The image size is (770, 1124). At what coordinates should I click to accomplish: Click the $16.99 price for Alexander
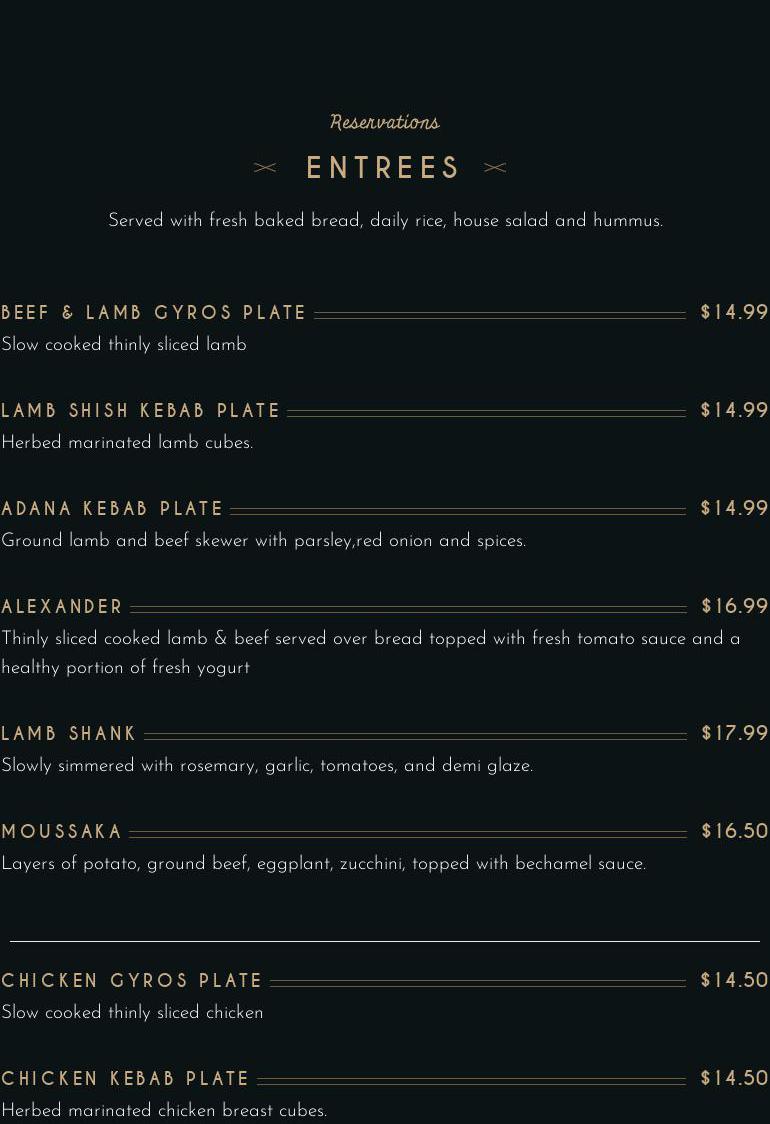tap(735, 607)
